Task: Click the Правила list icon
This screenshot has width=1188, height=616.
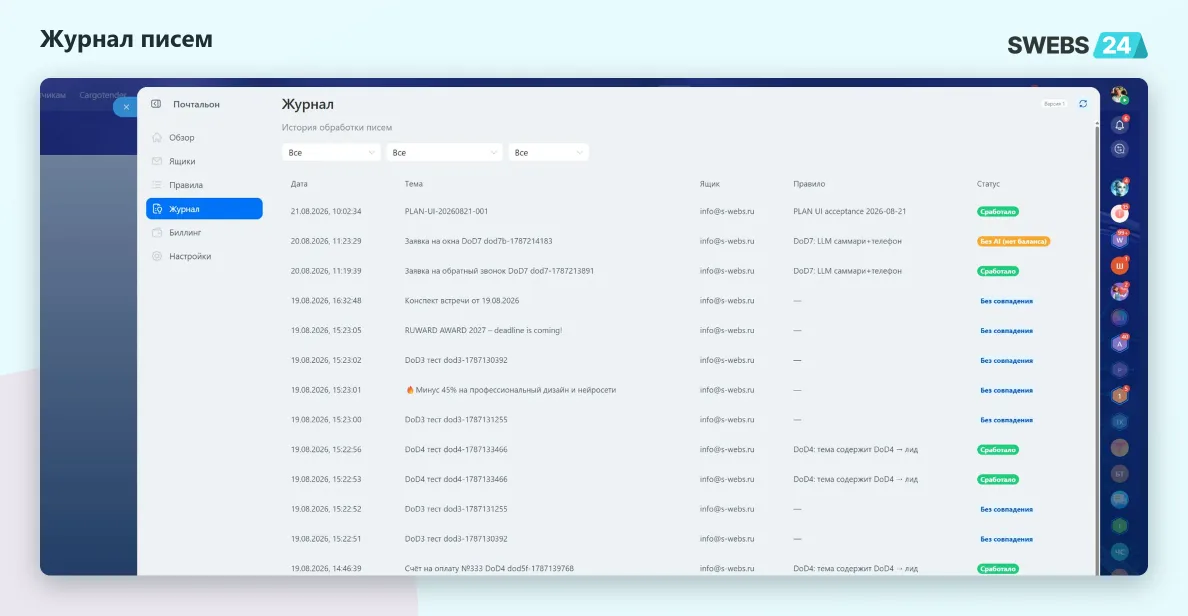Action: coord(157,185)
